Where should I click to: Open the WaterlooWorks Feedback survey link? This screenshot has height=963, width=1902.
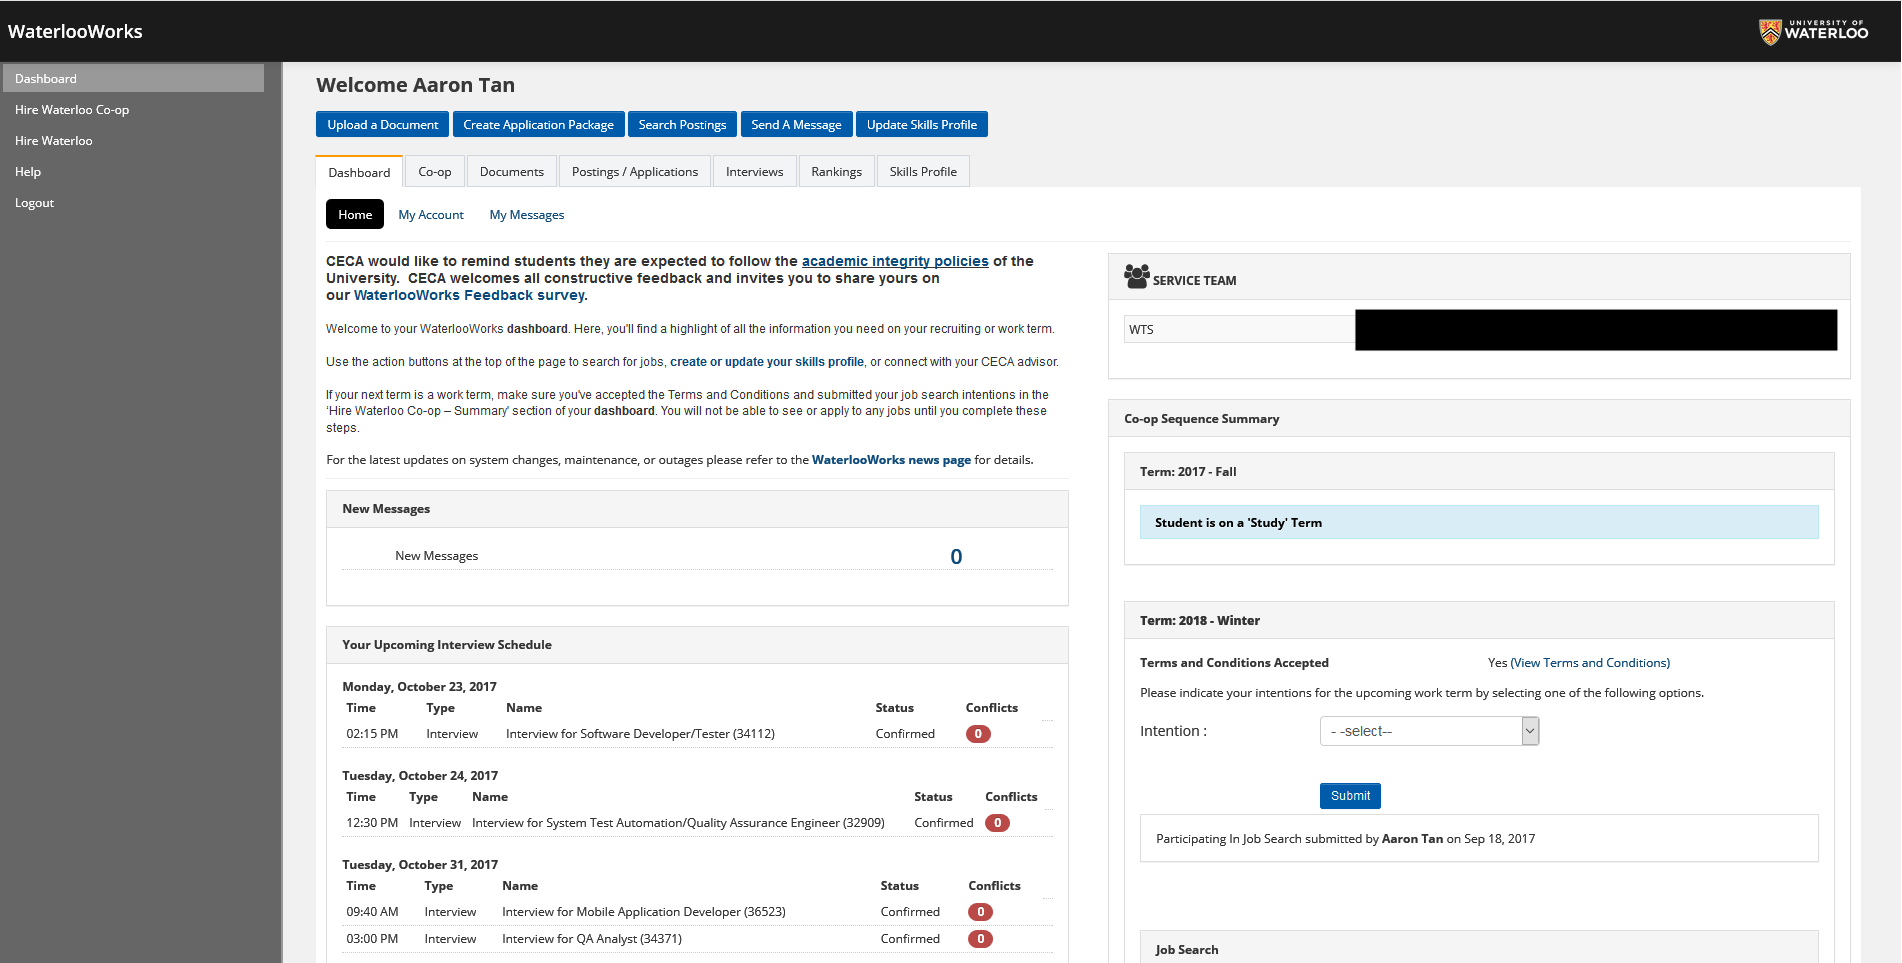click(469, 295)
